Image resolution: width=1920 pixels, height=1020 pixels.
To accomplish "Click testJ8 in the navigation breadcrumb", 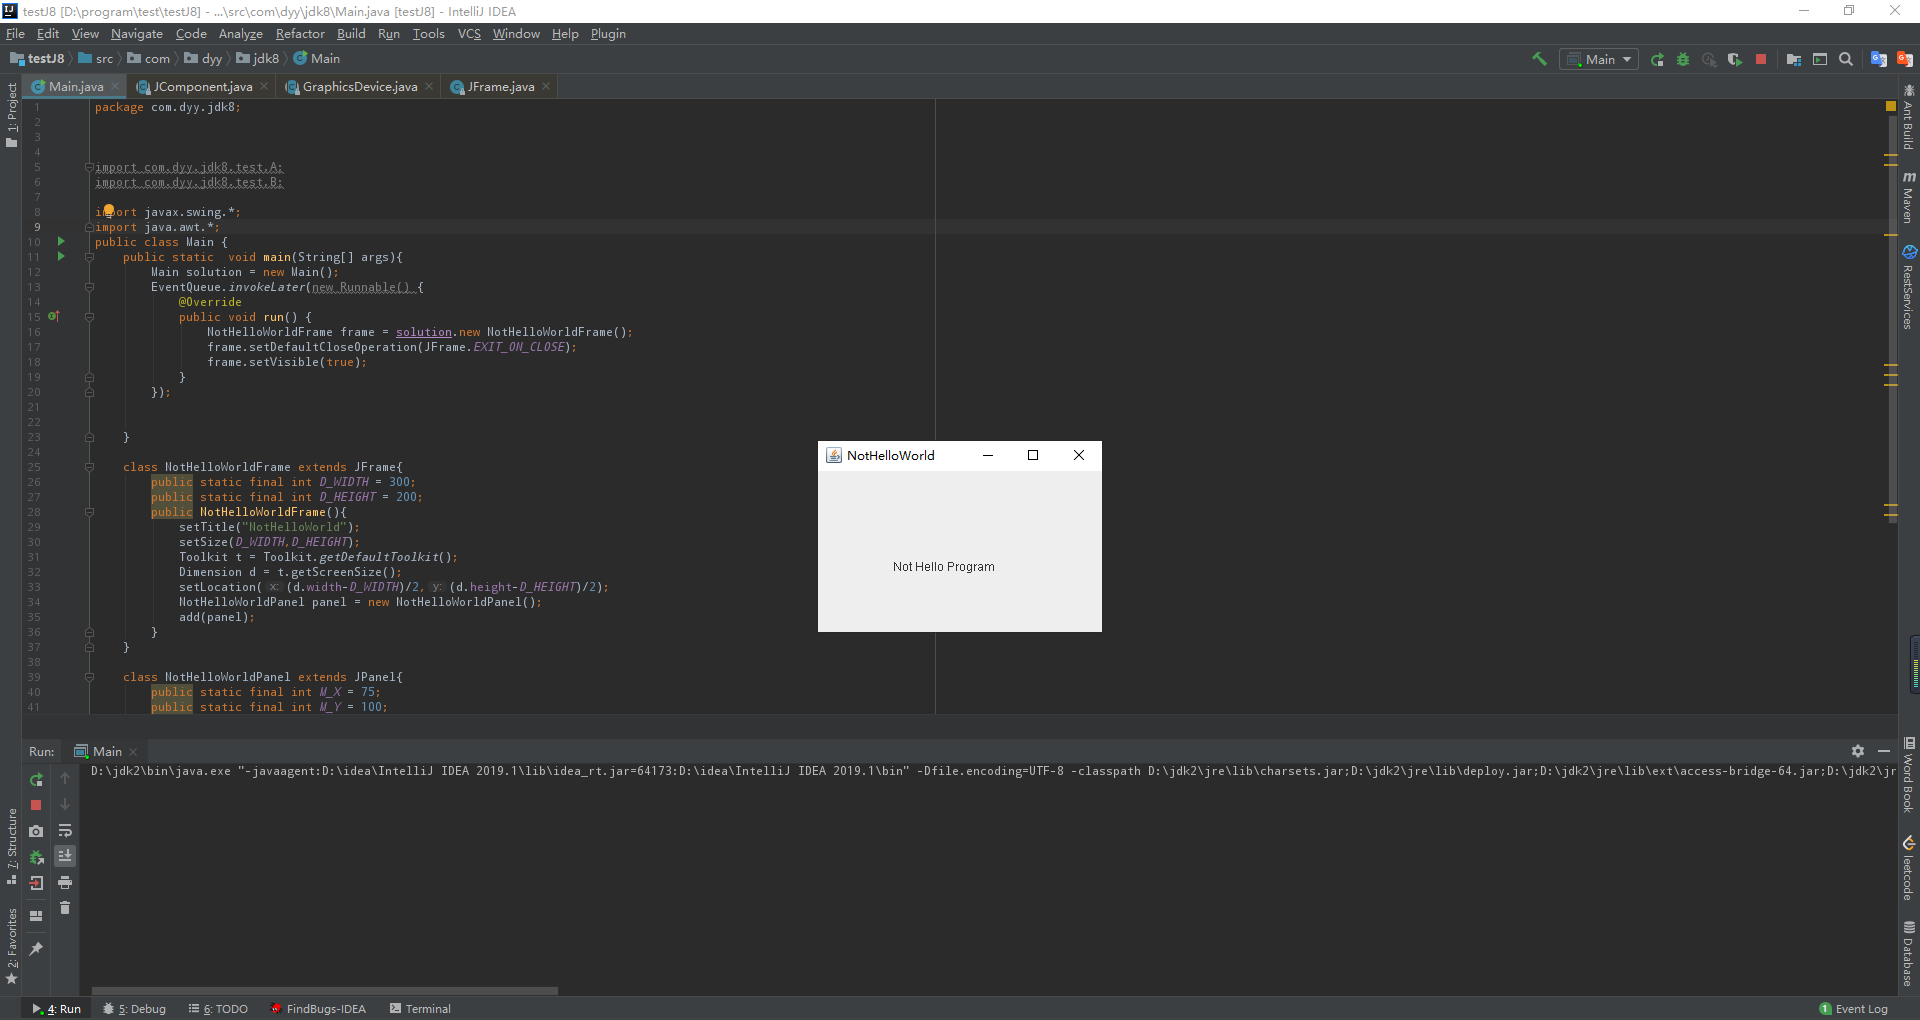I will pyautogui.click(x=37, y=59).
